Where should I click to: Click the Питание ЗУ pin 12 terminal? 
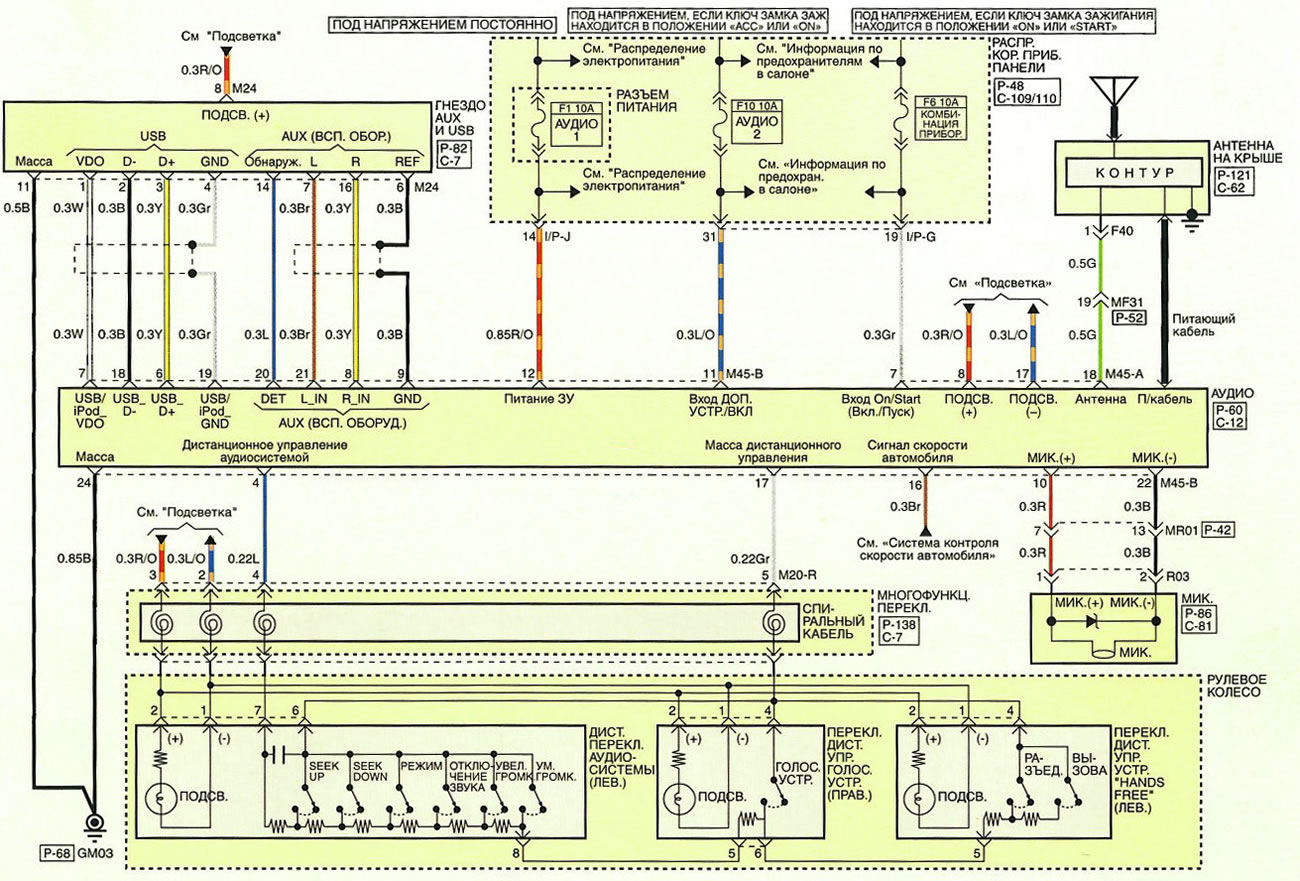[540, 375]
